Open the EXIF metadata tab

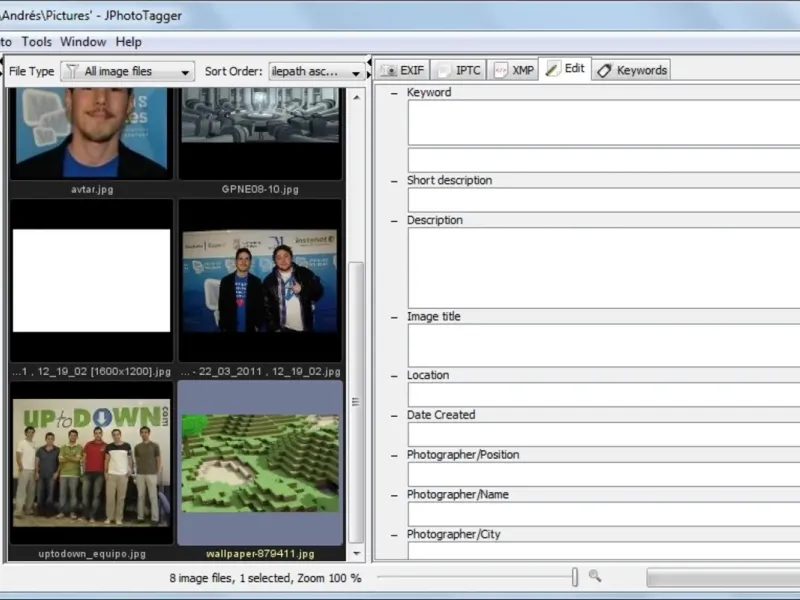pos(402,70)
